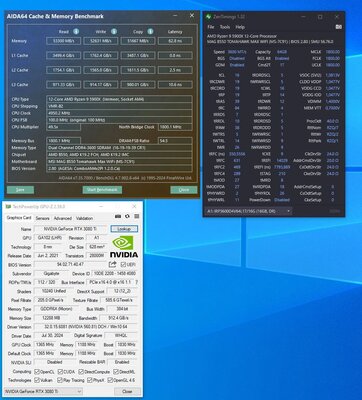The width and height of the screenshot is (362, 400).
Task: Click the ZenTimings screenshot camera icon
Action: (x=338, y=27)
